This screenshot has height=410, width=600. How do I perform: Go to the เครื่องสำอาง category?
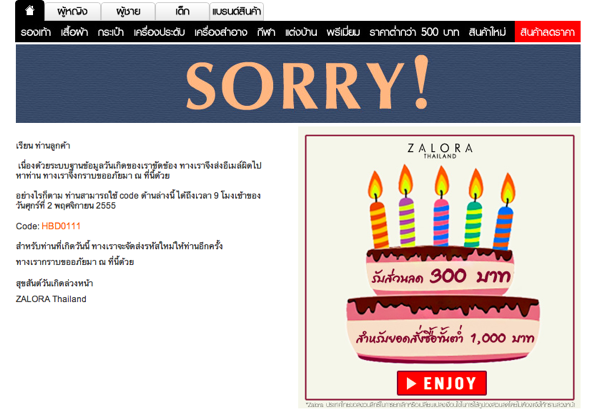220,32
